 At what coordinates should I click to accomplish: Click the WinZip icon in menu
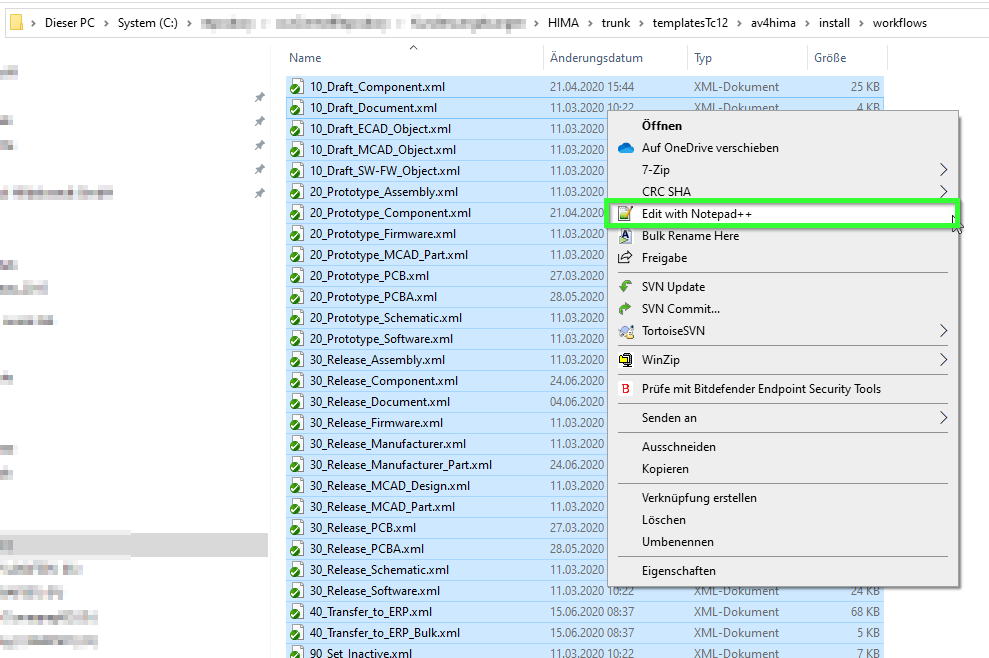pos(626,360)
